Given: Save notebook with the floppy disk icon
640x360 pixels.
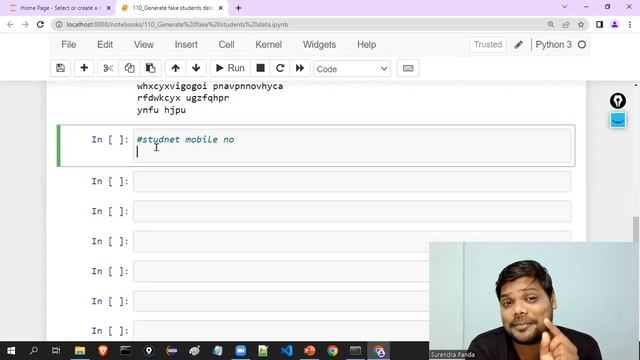Looking at the screenshot, I should pyautogui.click(x=60, y=68).
